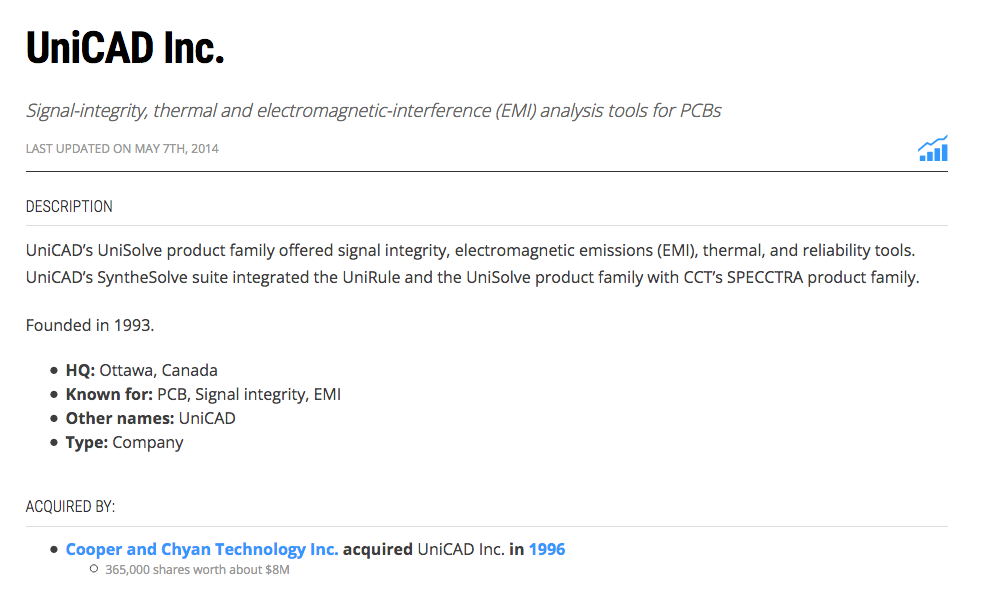Click the UniSolve product family description paragraph
996x608 pixels.
[x=471, y=263]
